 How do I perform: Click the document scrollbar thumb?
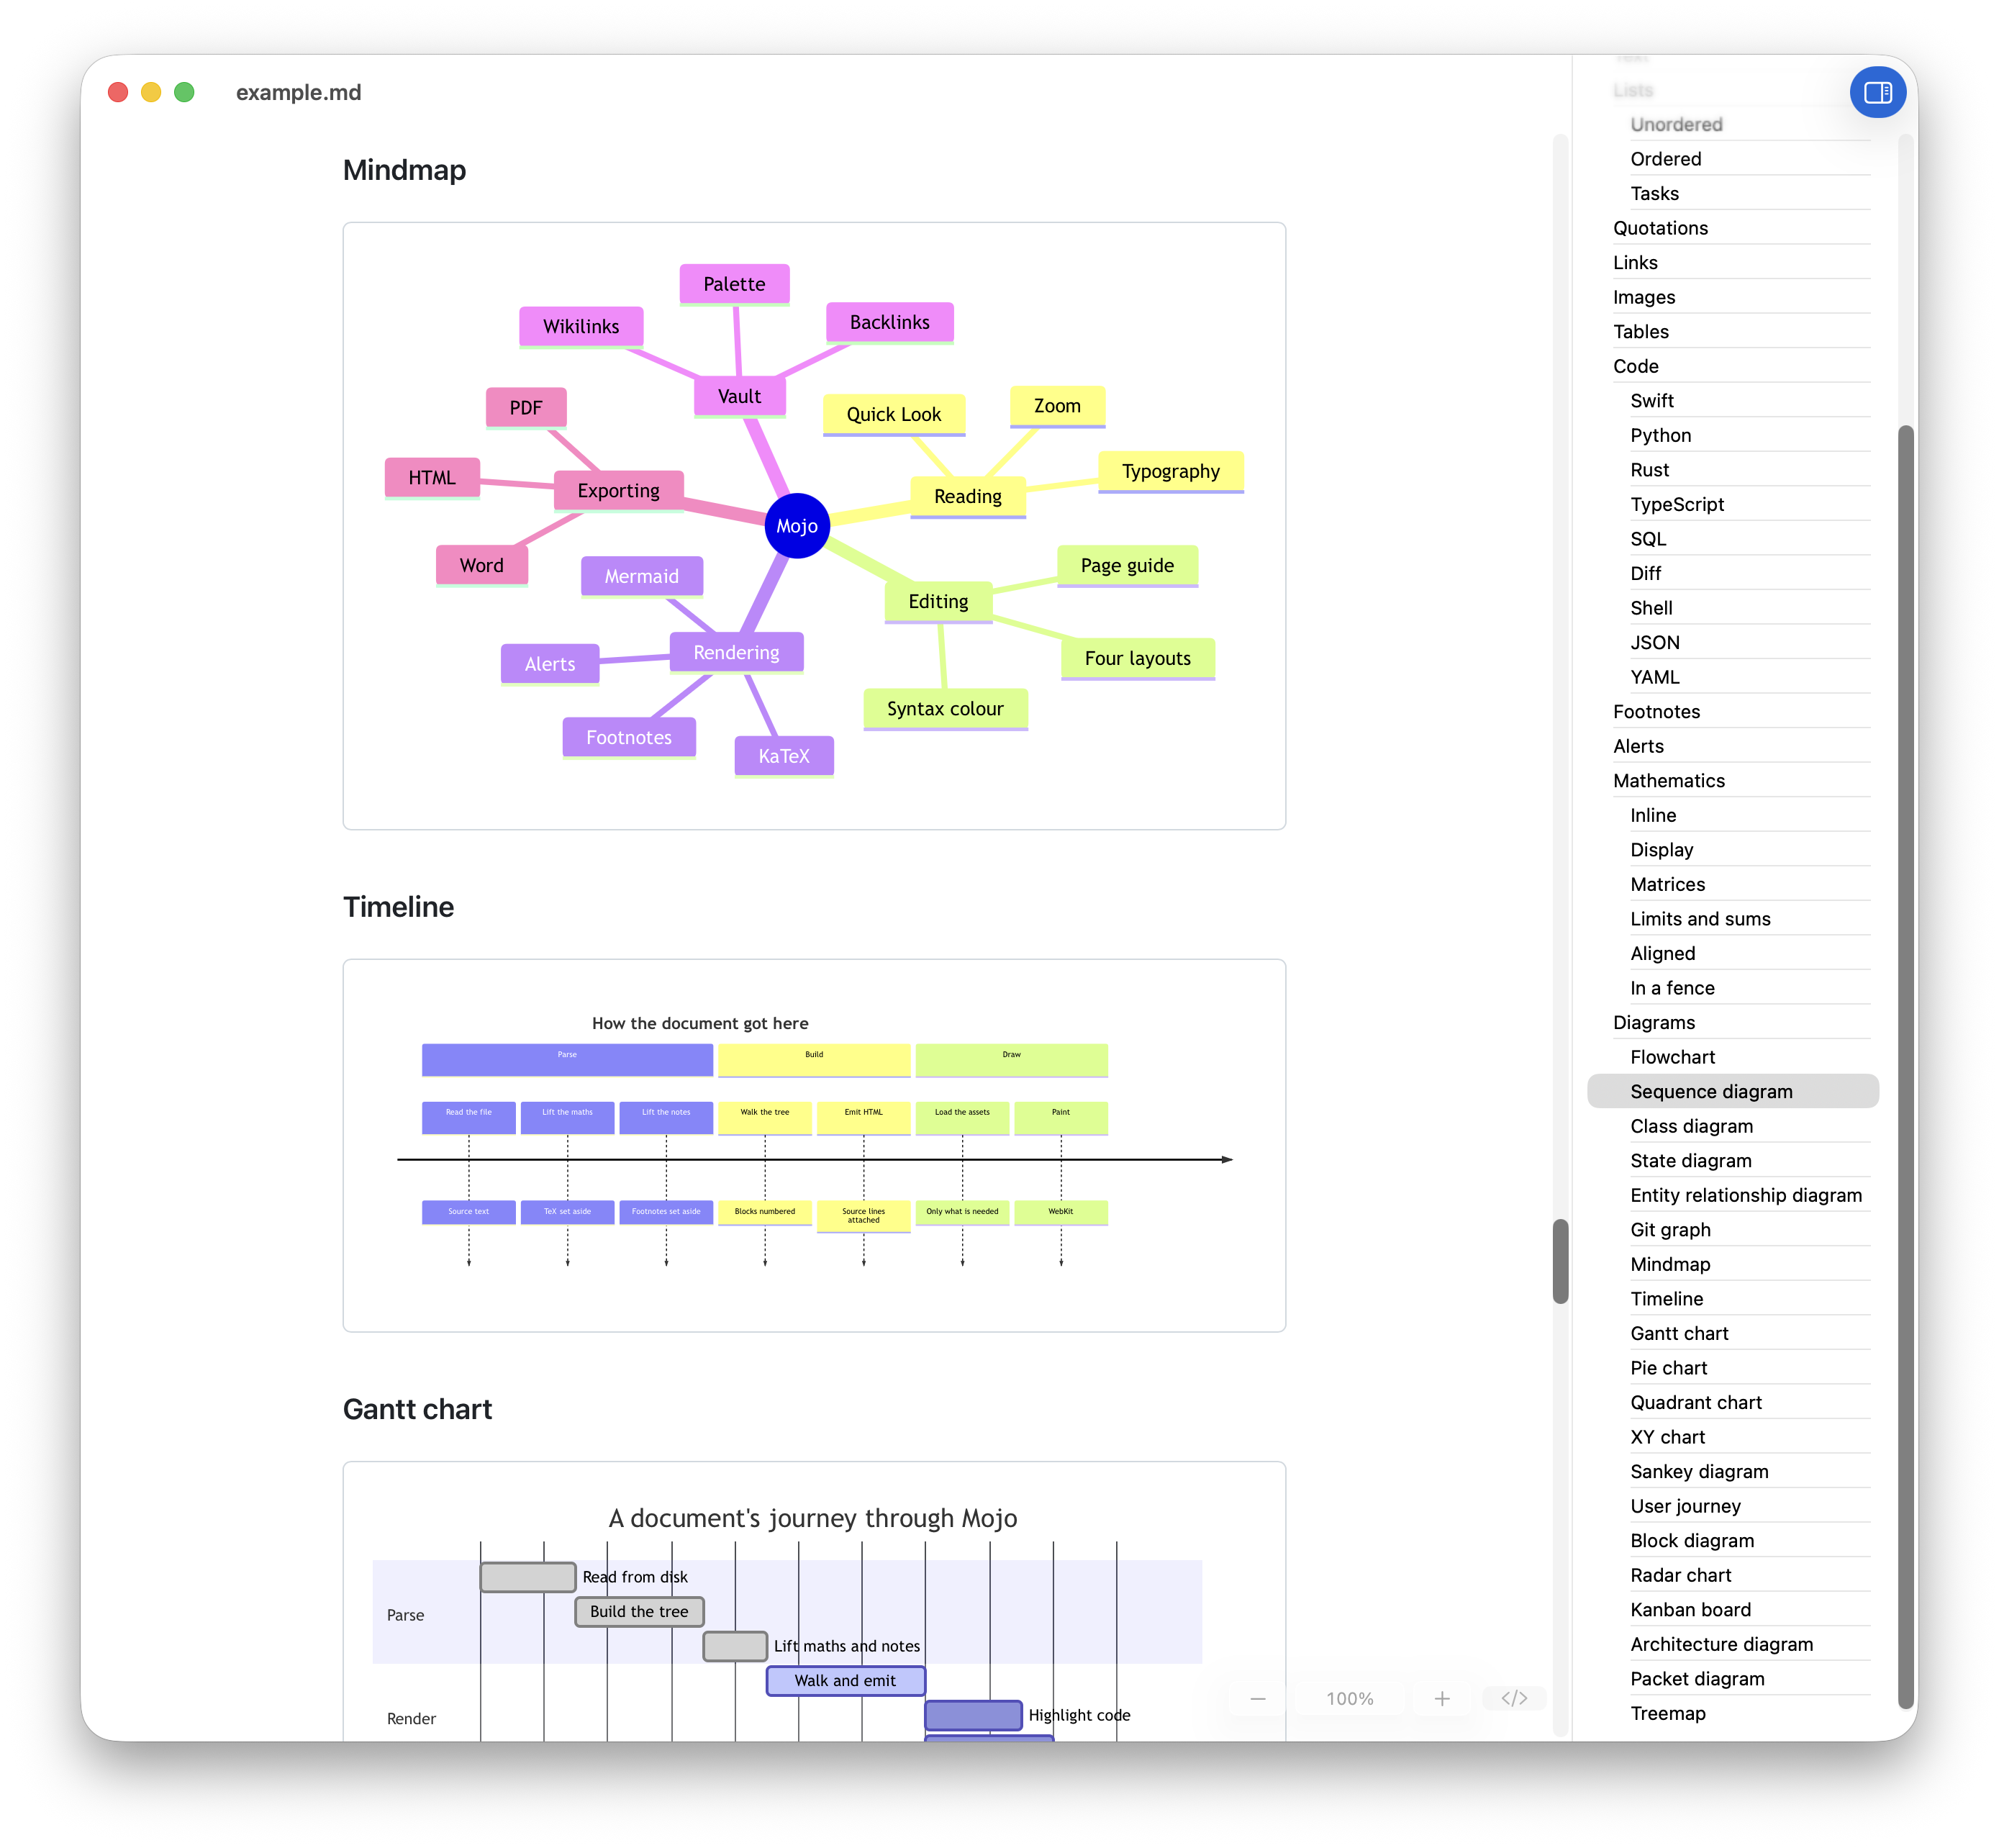(1560, 1260)
